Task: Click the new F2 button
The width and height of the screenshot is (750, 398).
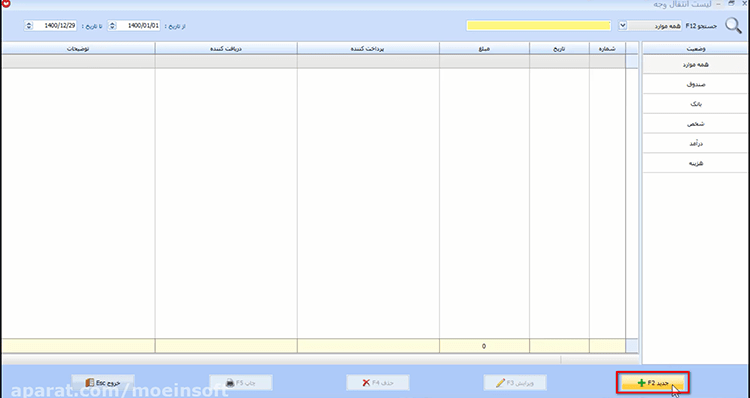Action: click(653, 383)
